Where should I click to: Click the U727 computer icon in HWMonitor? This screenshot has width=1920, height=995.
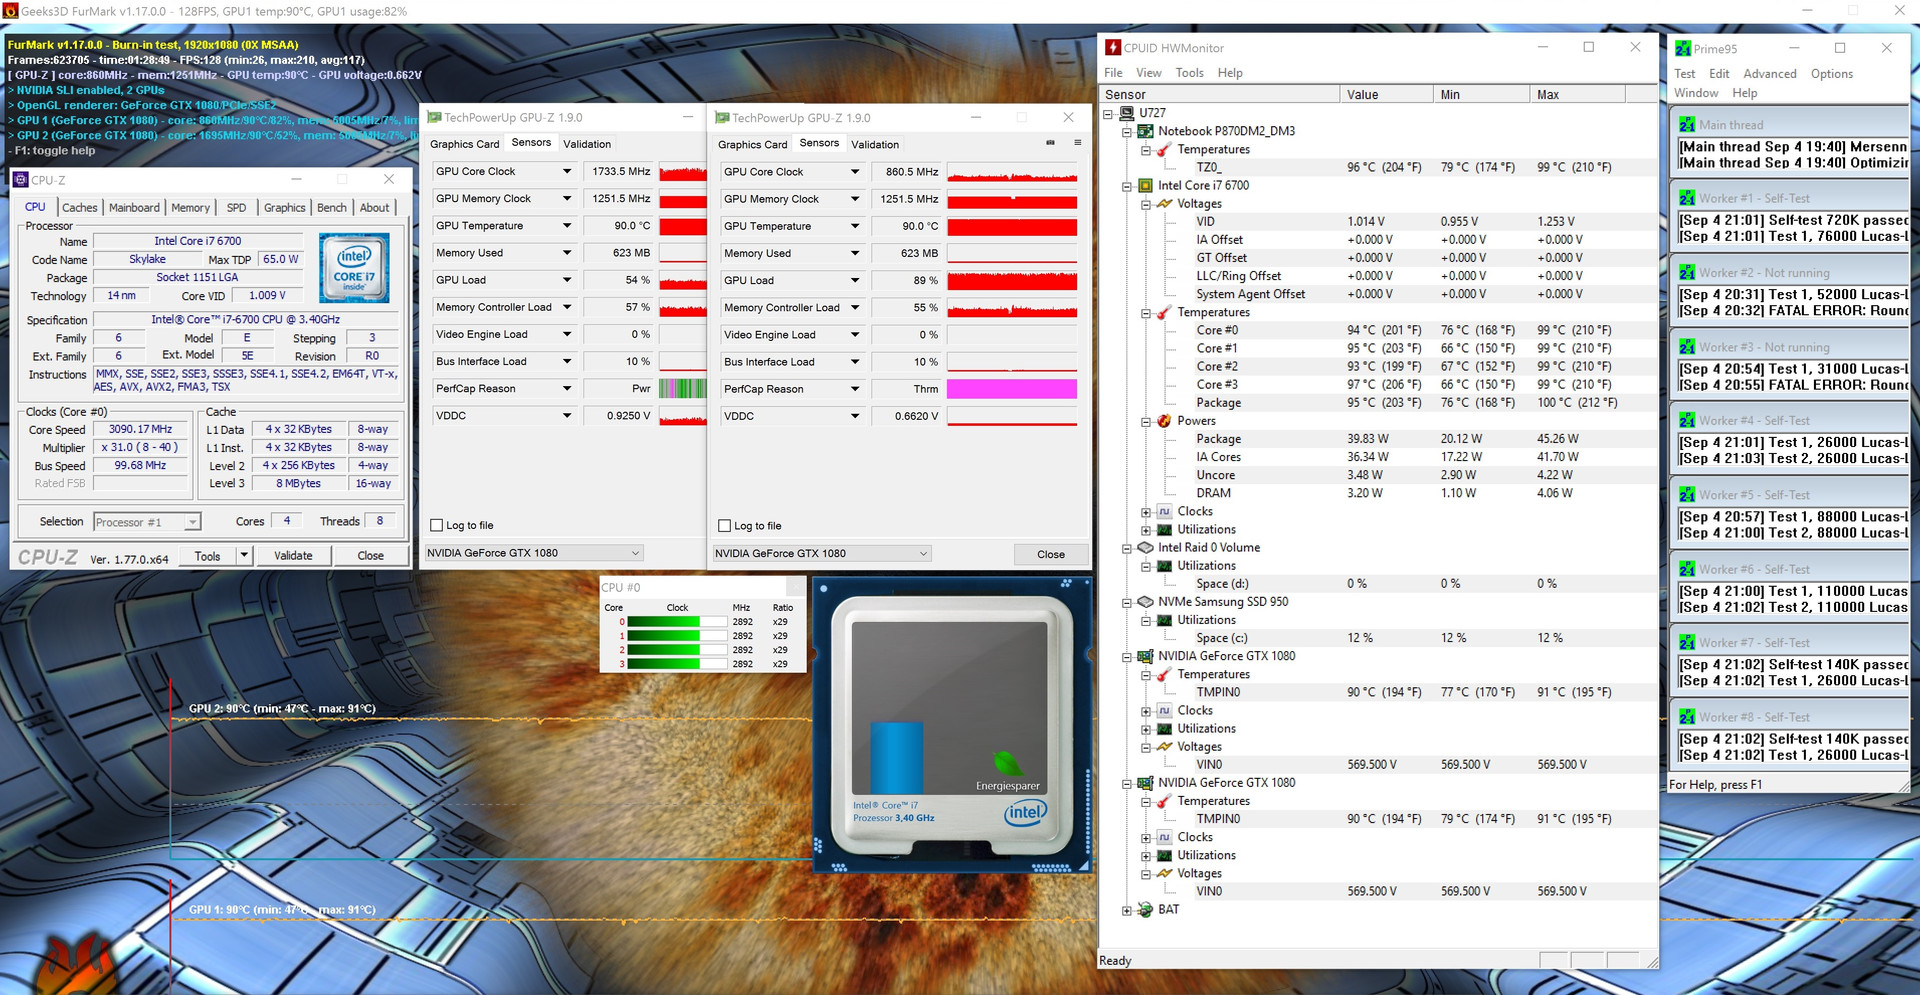pyautogui.click(x=1127, y=113)
